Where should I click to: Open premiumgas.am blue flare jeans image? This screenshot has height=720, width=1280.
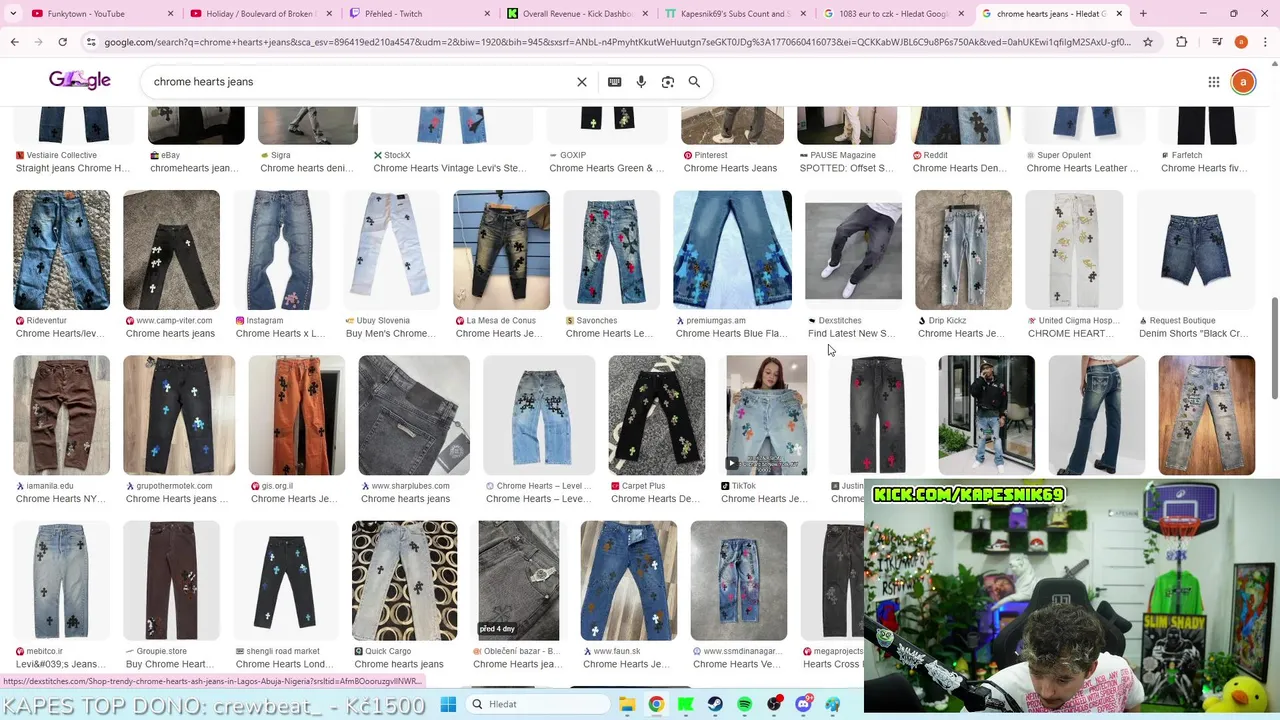click(x=732, y=250)
